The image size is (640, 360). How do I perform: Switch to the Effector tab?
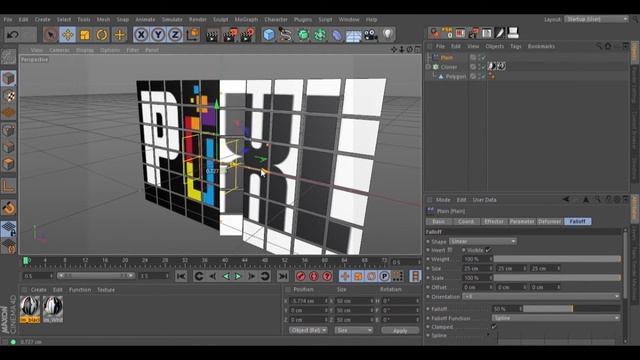pyautogui.click(x=493, y=221)
